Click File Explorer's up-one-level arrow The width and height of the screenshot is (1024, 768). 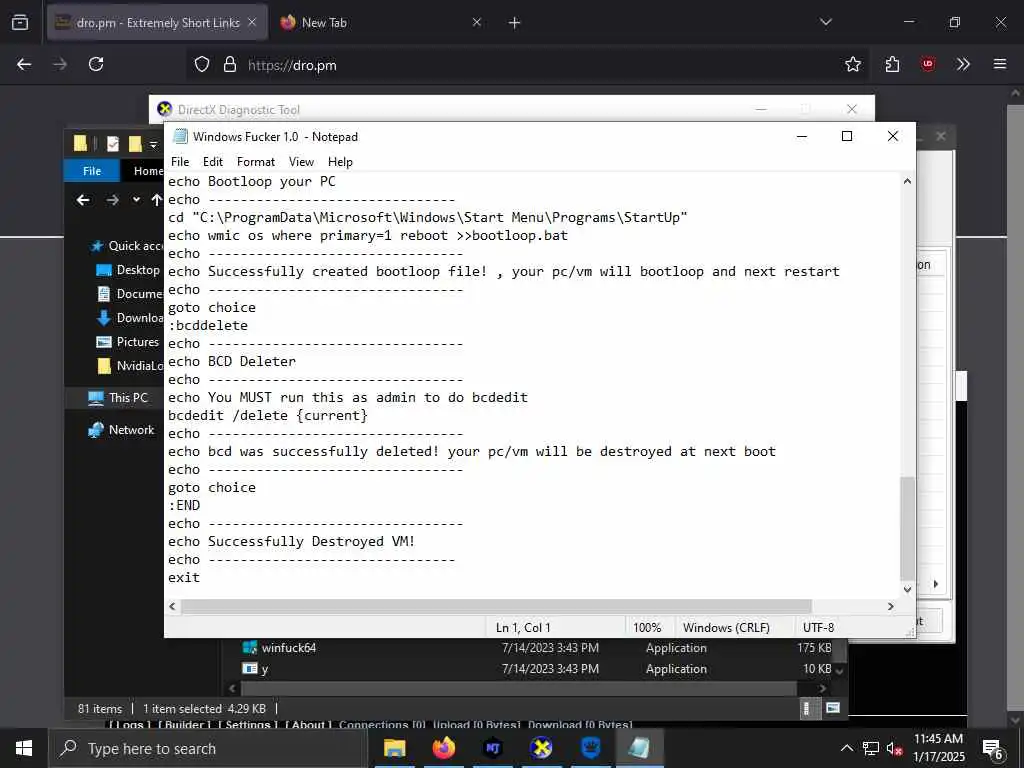click(x=157, y=200)
